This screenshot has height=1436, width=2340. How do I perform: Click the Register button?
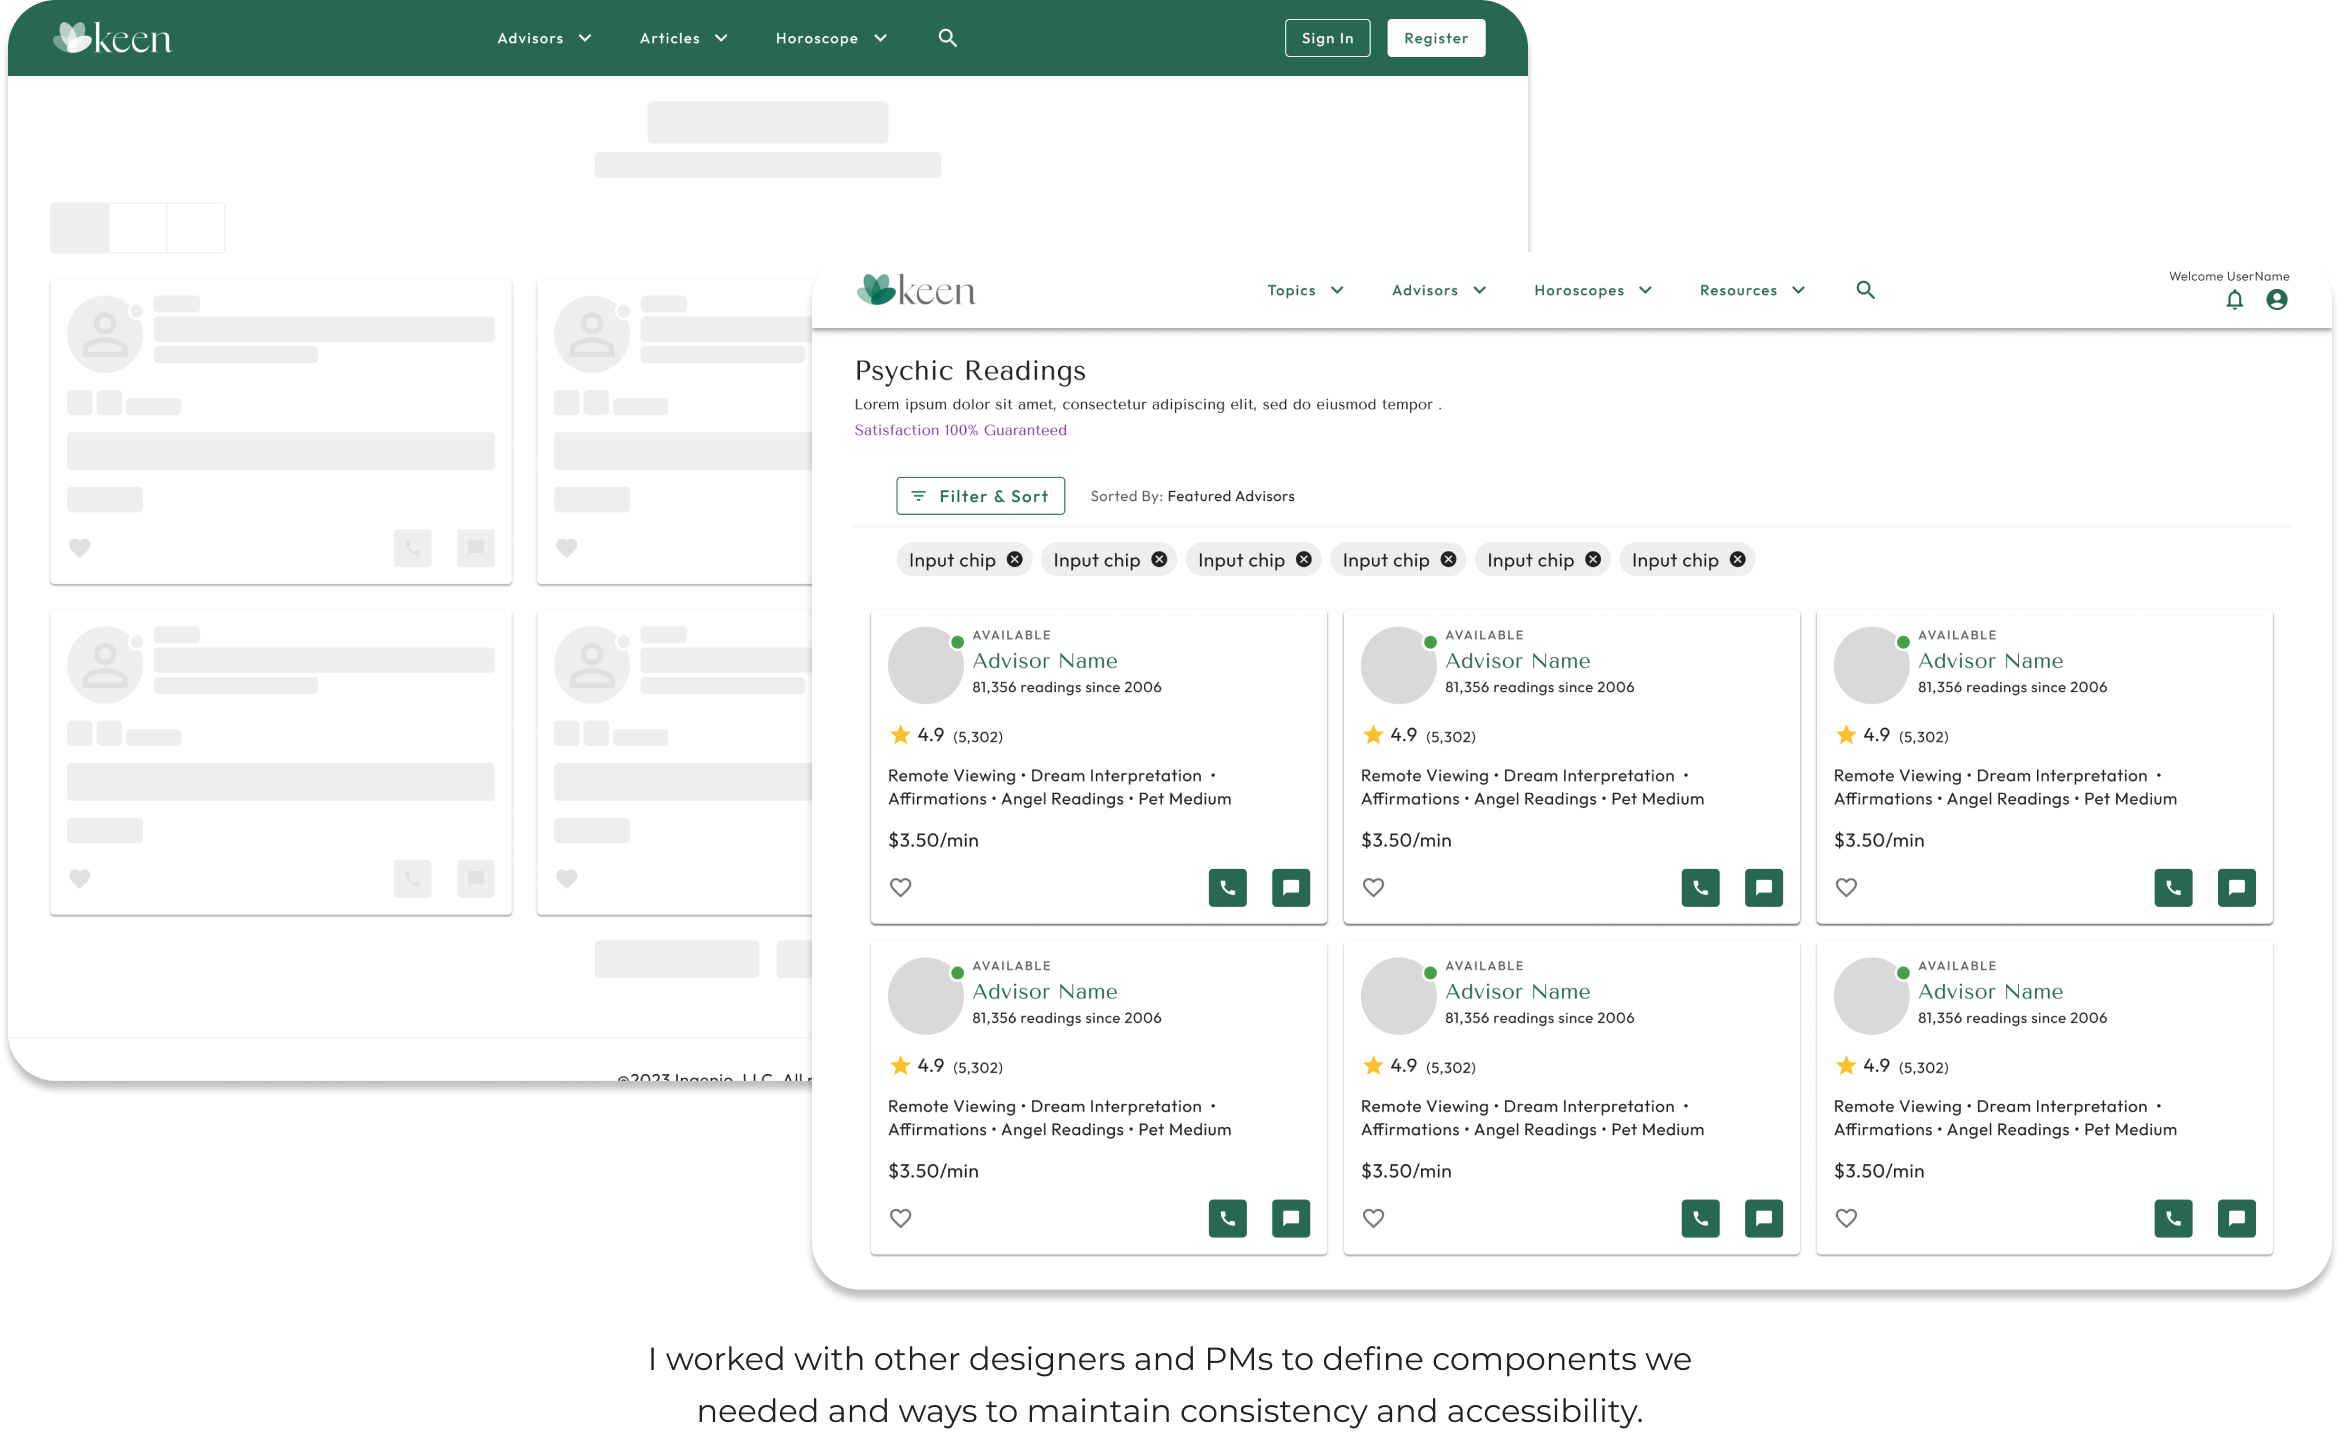pyautogui.click(x=1435, y=38)
